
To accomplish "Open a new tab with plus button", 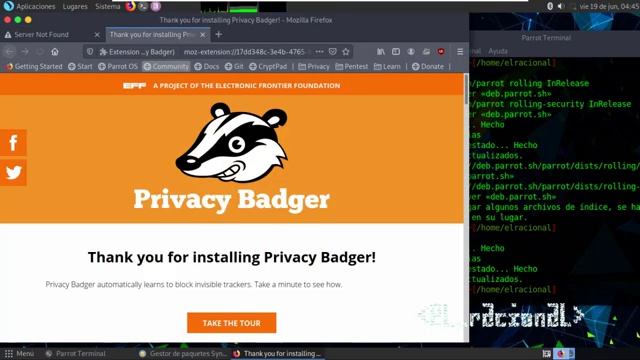I will coord(219,35).
